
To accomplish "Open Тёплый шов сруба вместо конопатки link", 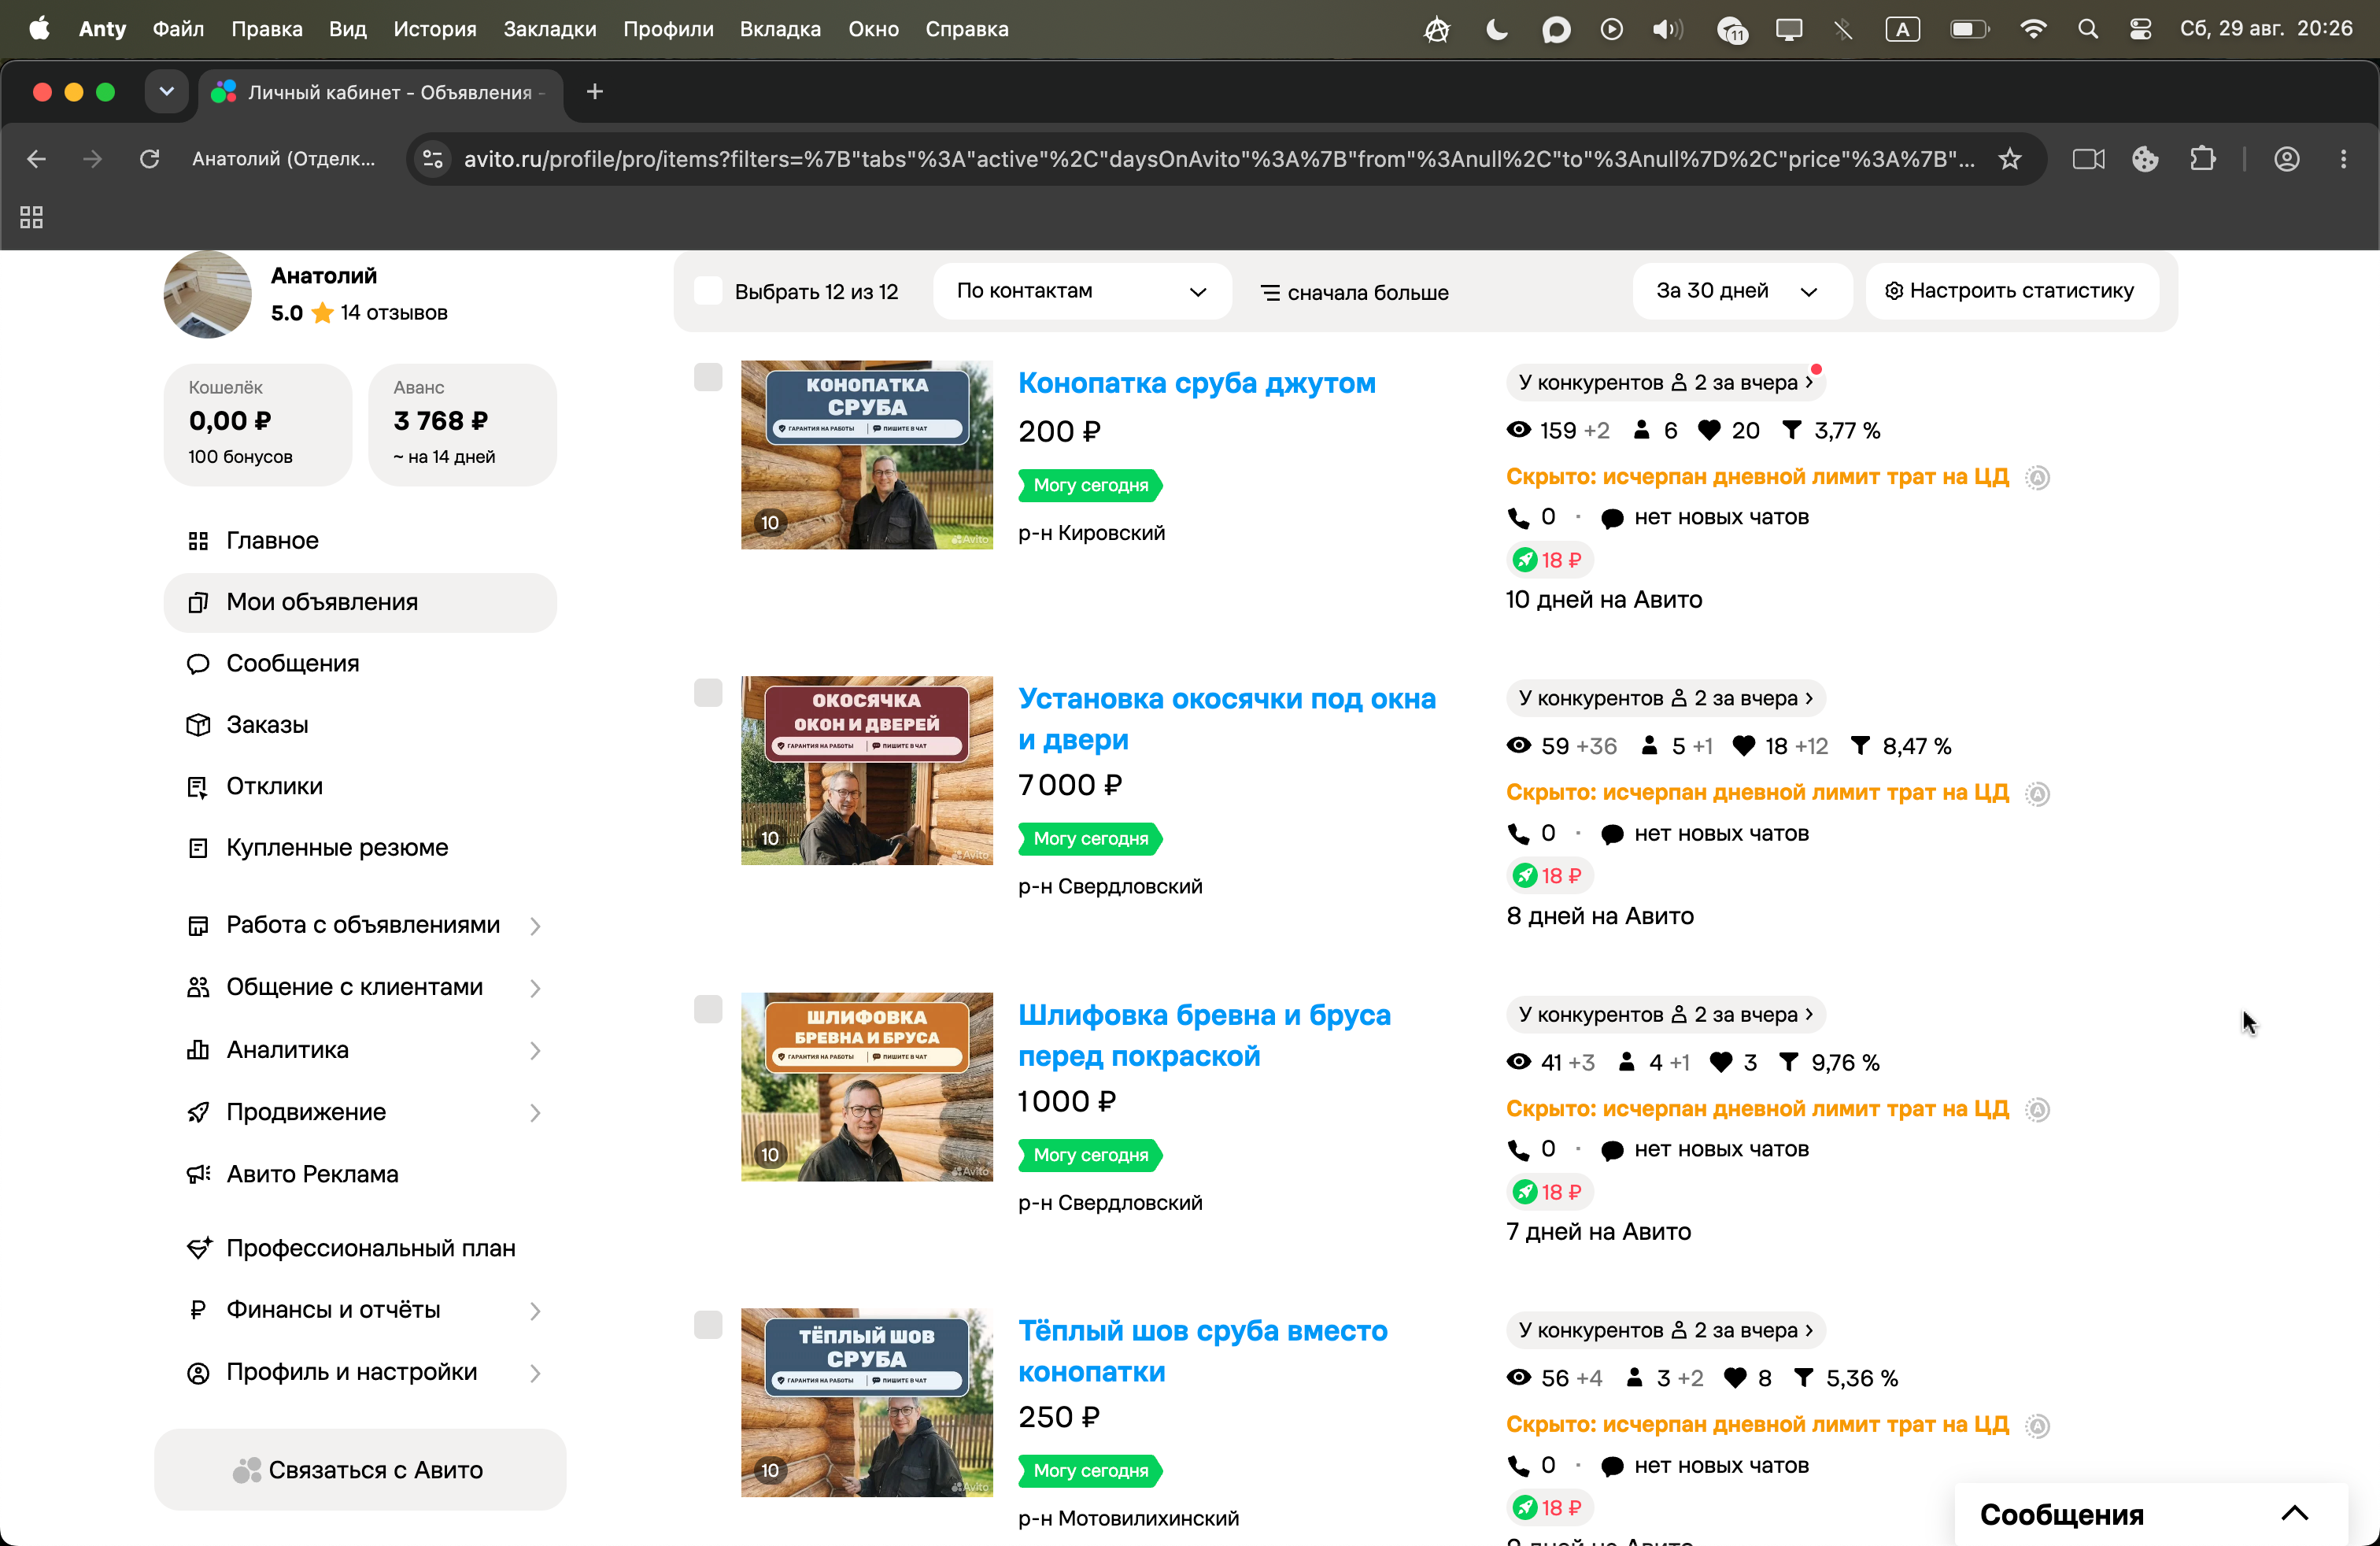I will tap(1203, 1351).
